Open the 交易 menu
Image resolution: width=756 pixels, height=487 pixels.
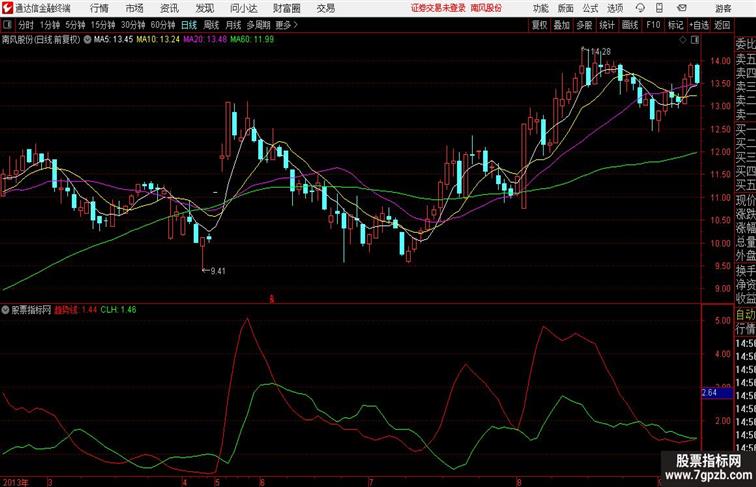(x=326, y=8)
